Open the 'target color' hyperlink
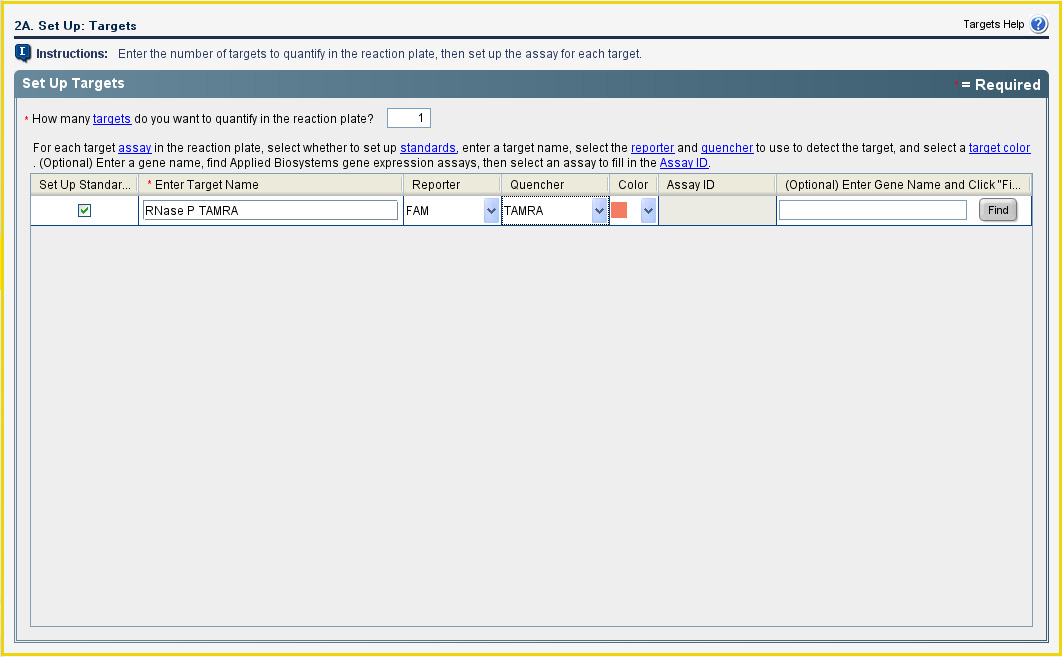 click(x=999, y=148)
